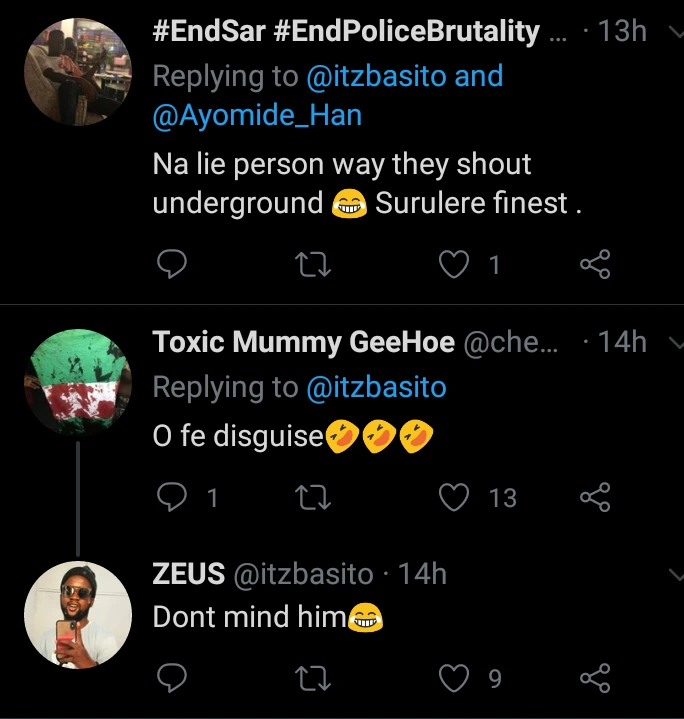The width and height of the screenshot is (684, 719).
Task: Reply to the Surulere finest tweet
Action: click(x=173, y=264)
